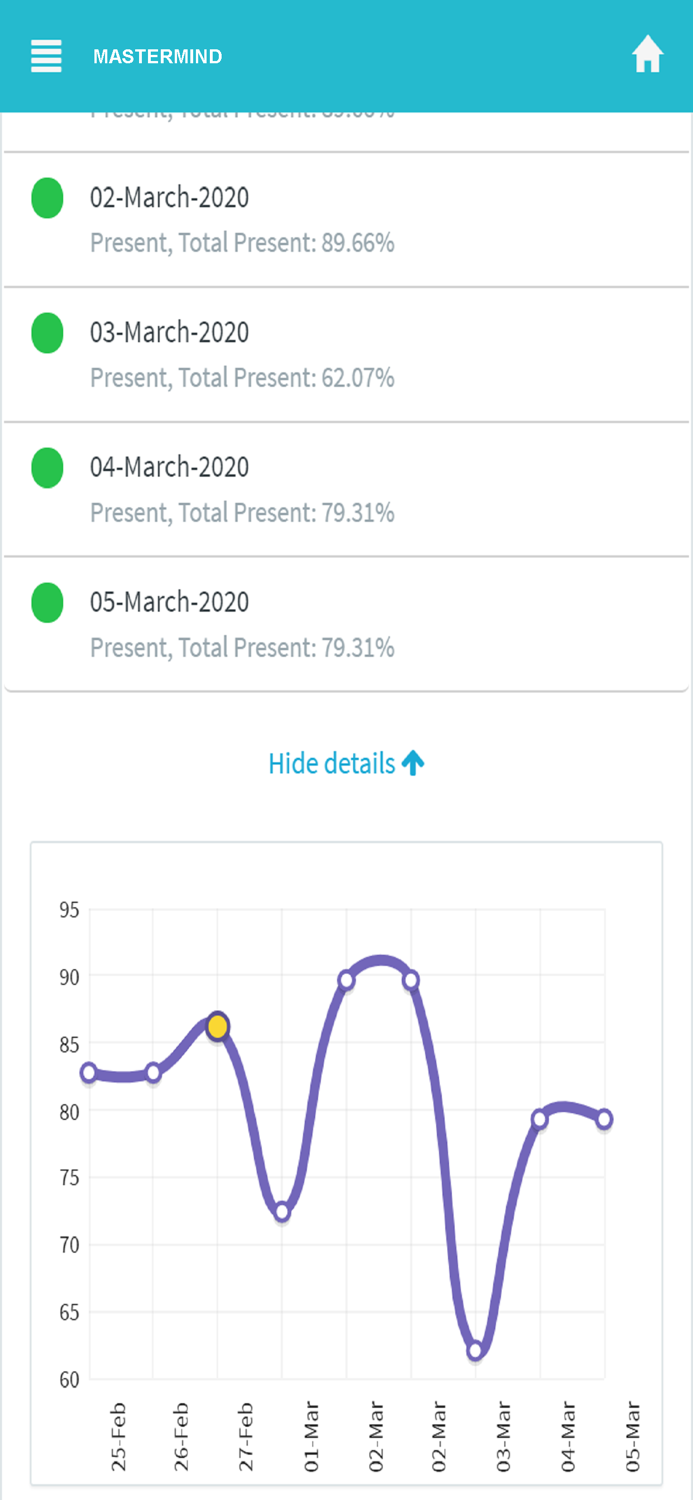
Task: Click the 26-Feb data point on chart
Action: [x=153, y=1073]
